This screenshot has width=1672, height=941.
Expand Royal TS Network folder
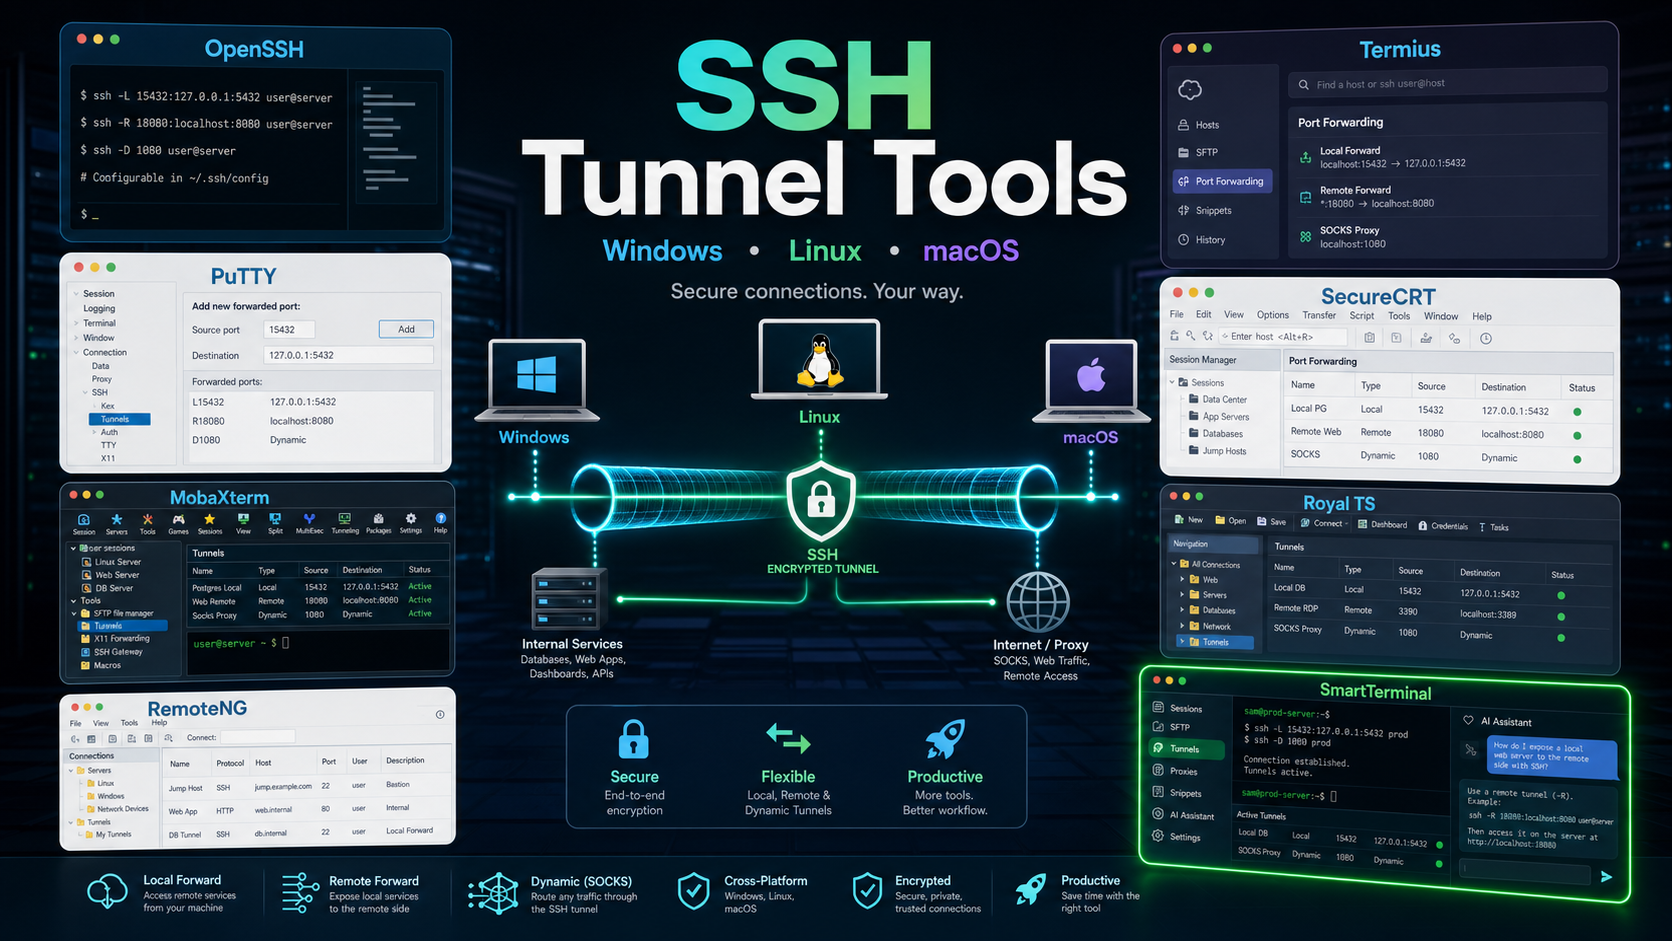pos(1182,626)
